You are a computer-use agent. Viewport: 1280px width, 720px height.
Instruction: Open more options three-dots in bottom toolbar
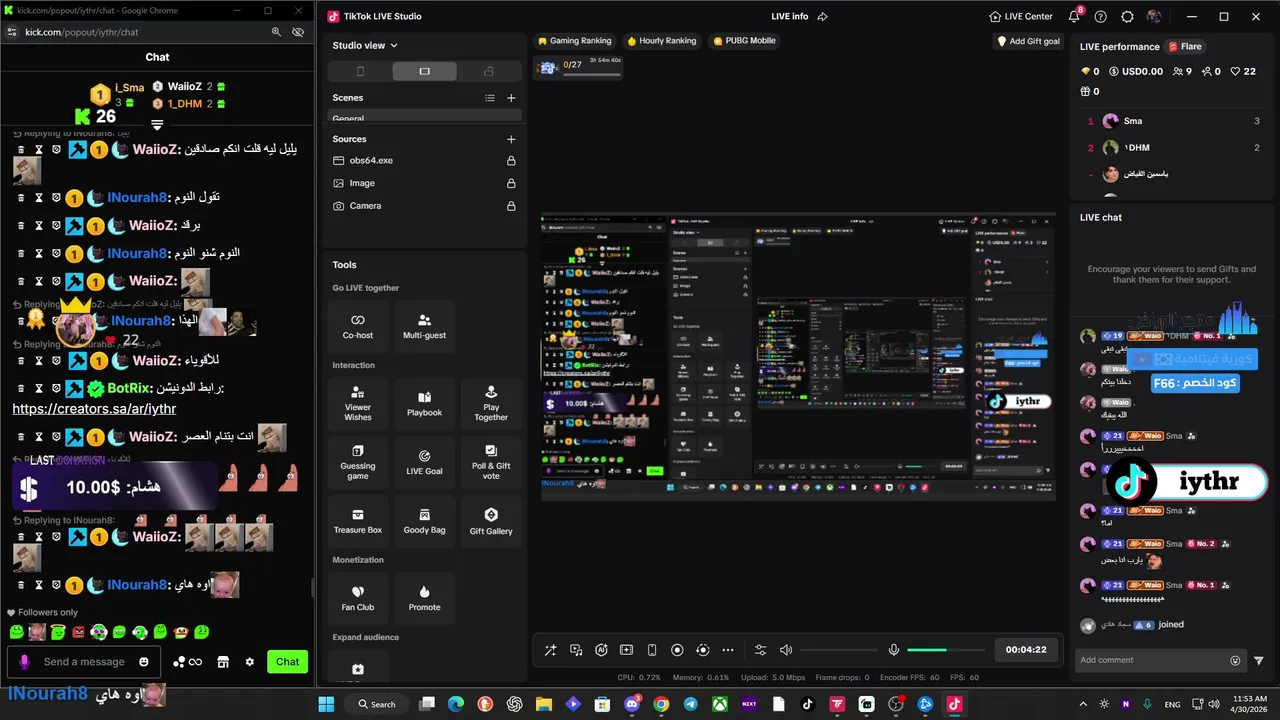[x=728, y=650]
